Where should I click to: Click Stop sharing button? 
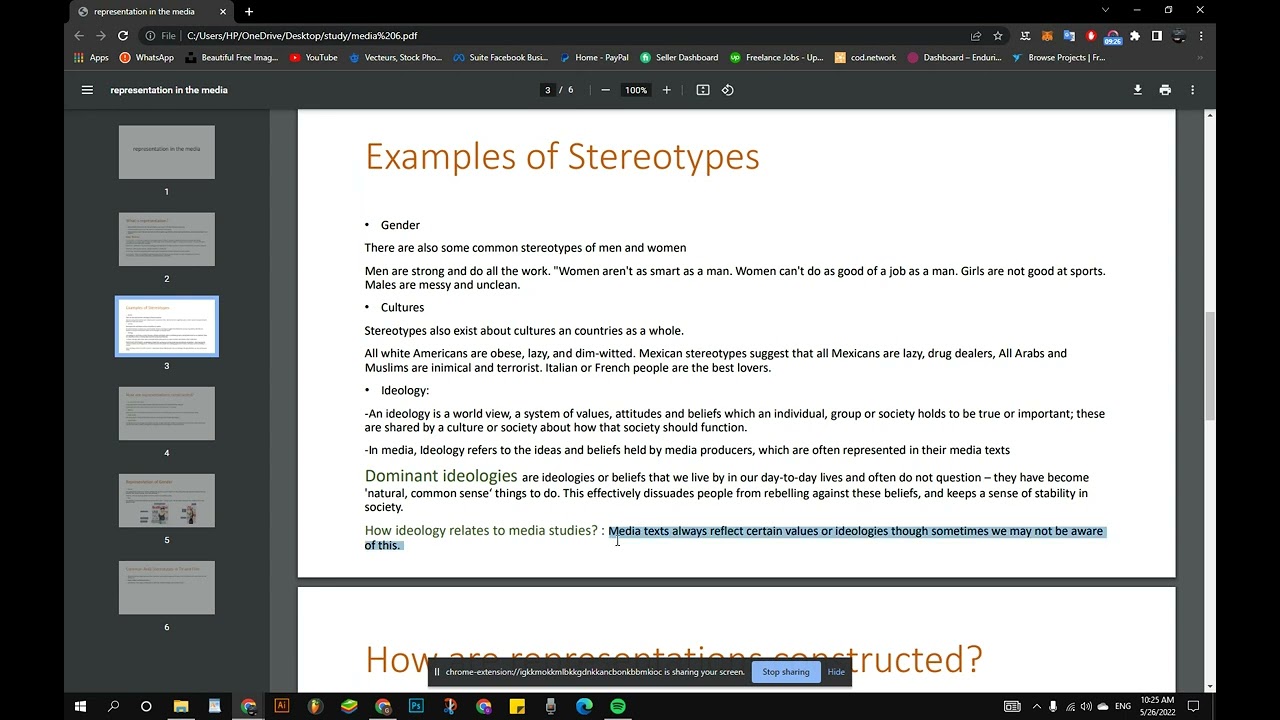coord(786,672)
